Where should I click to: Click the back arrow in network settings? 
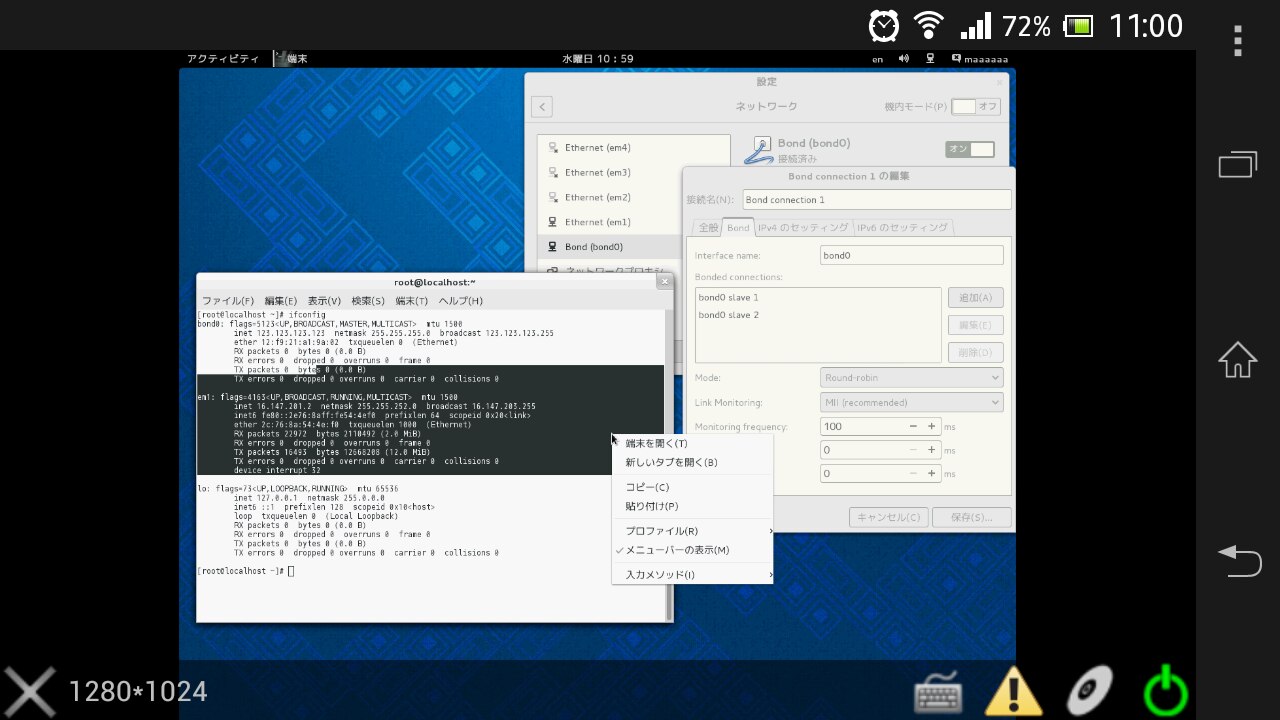(542, 106)
